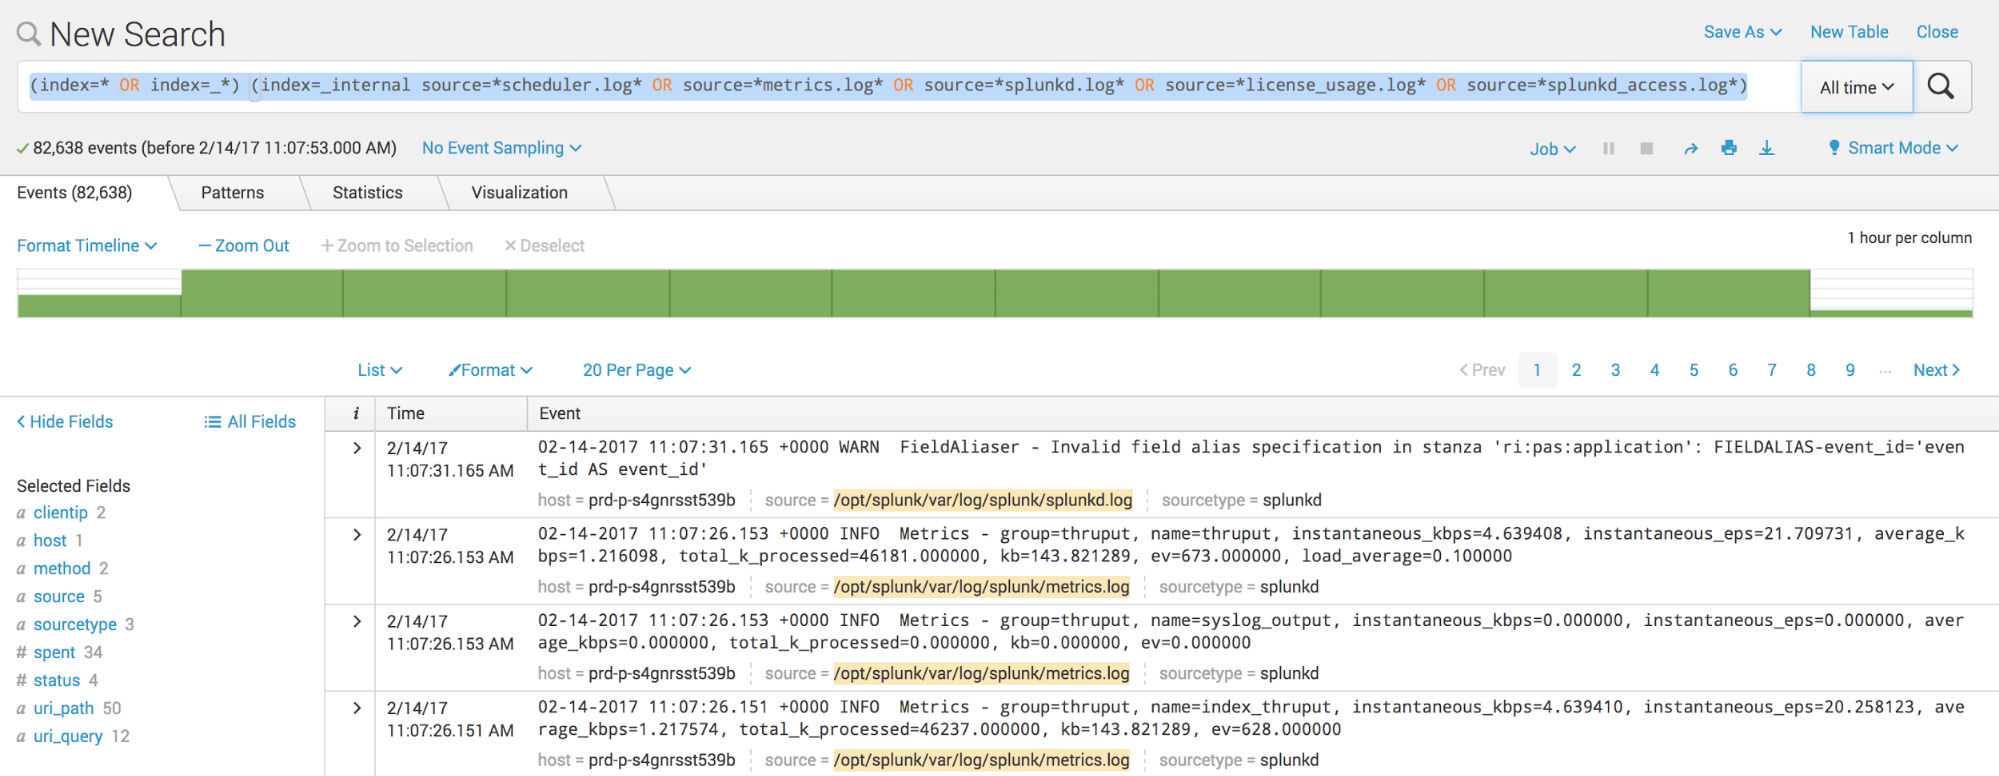
Task: Open source field in Selected Fields
Action: pyautogui.click(x=59, y=597)
